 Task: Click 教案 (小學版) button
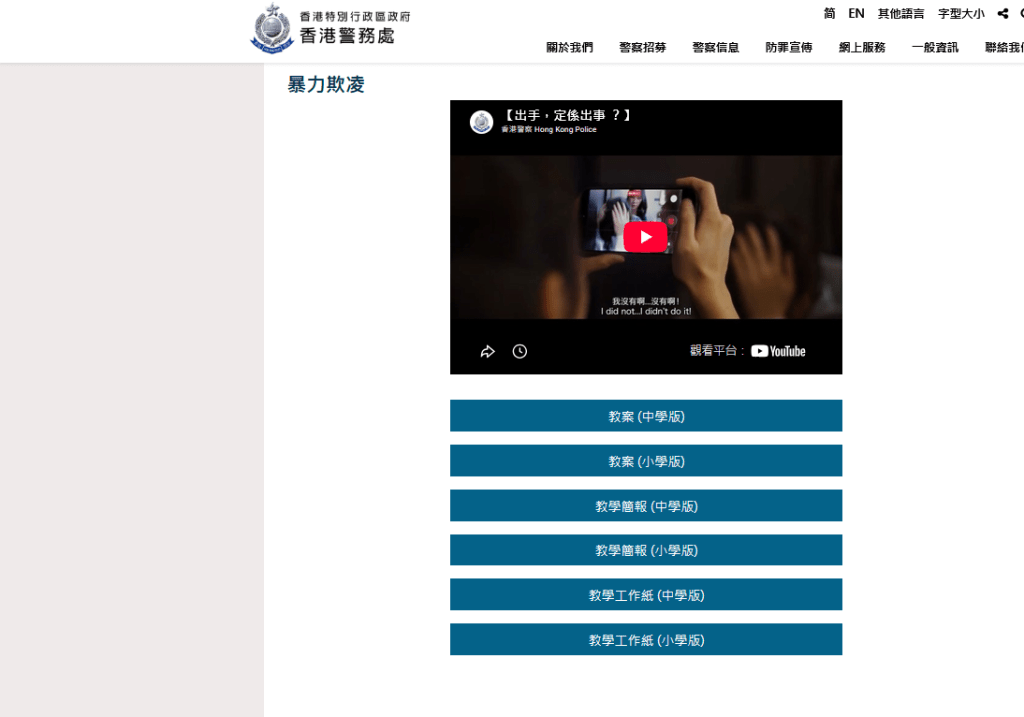coord(646,461)
